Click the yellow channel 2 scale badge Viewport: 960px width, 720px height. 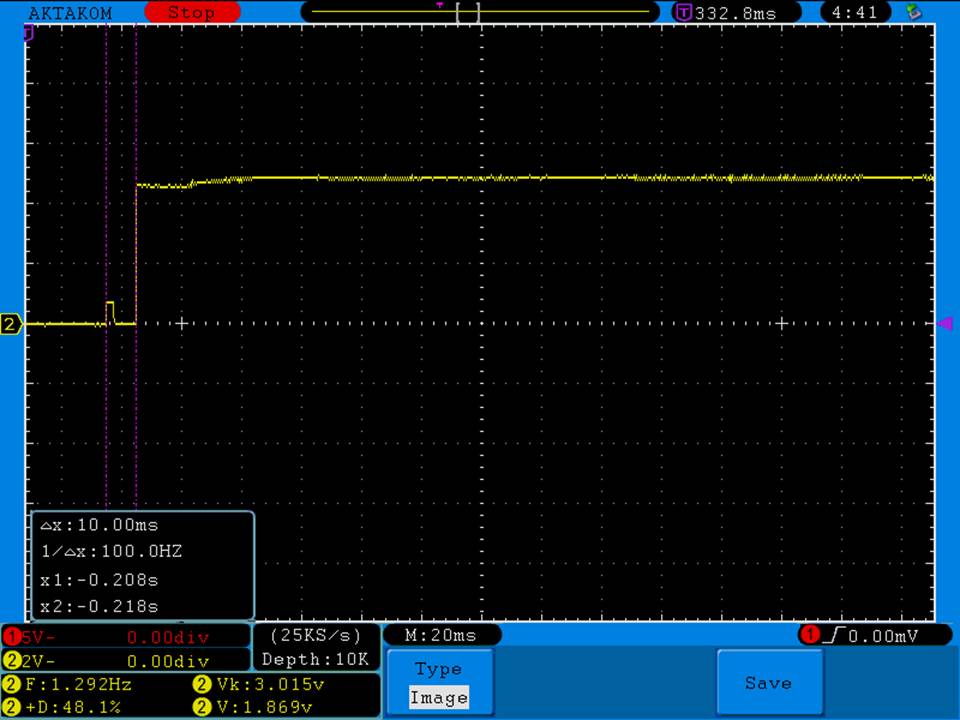[12, 661]
